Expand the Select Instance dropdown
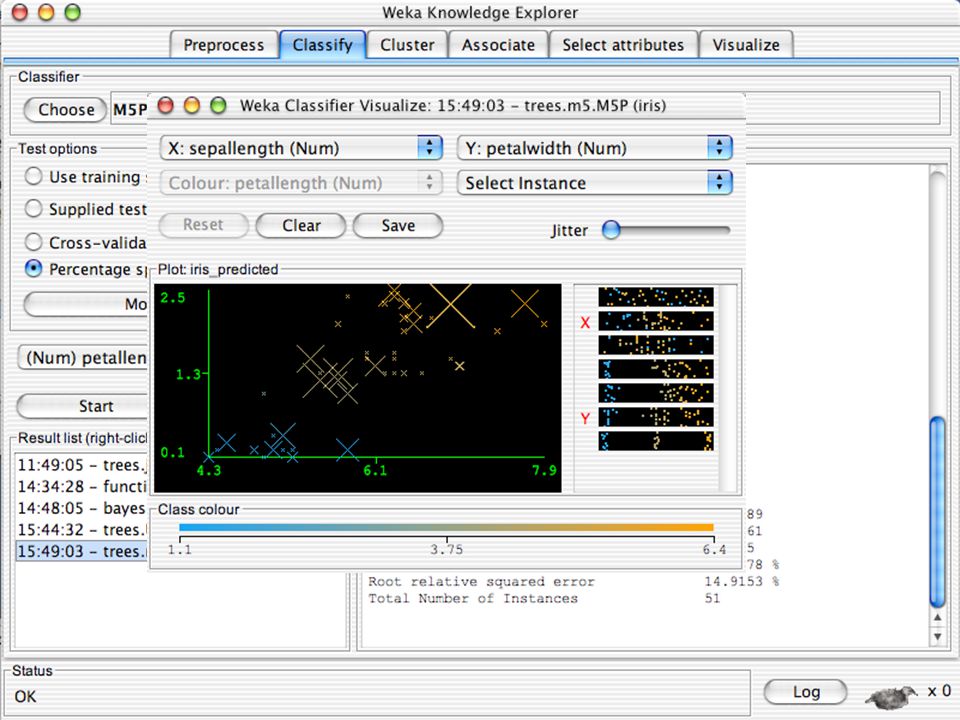Image resolution: width=960 pixels, height=720 pixels. [594, 183]
